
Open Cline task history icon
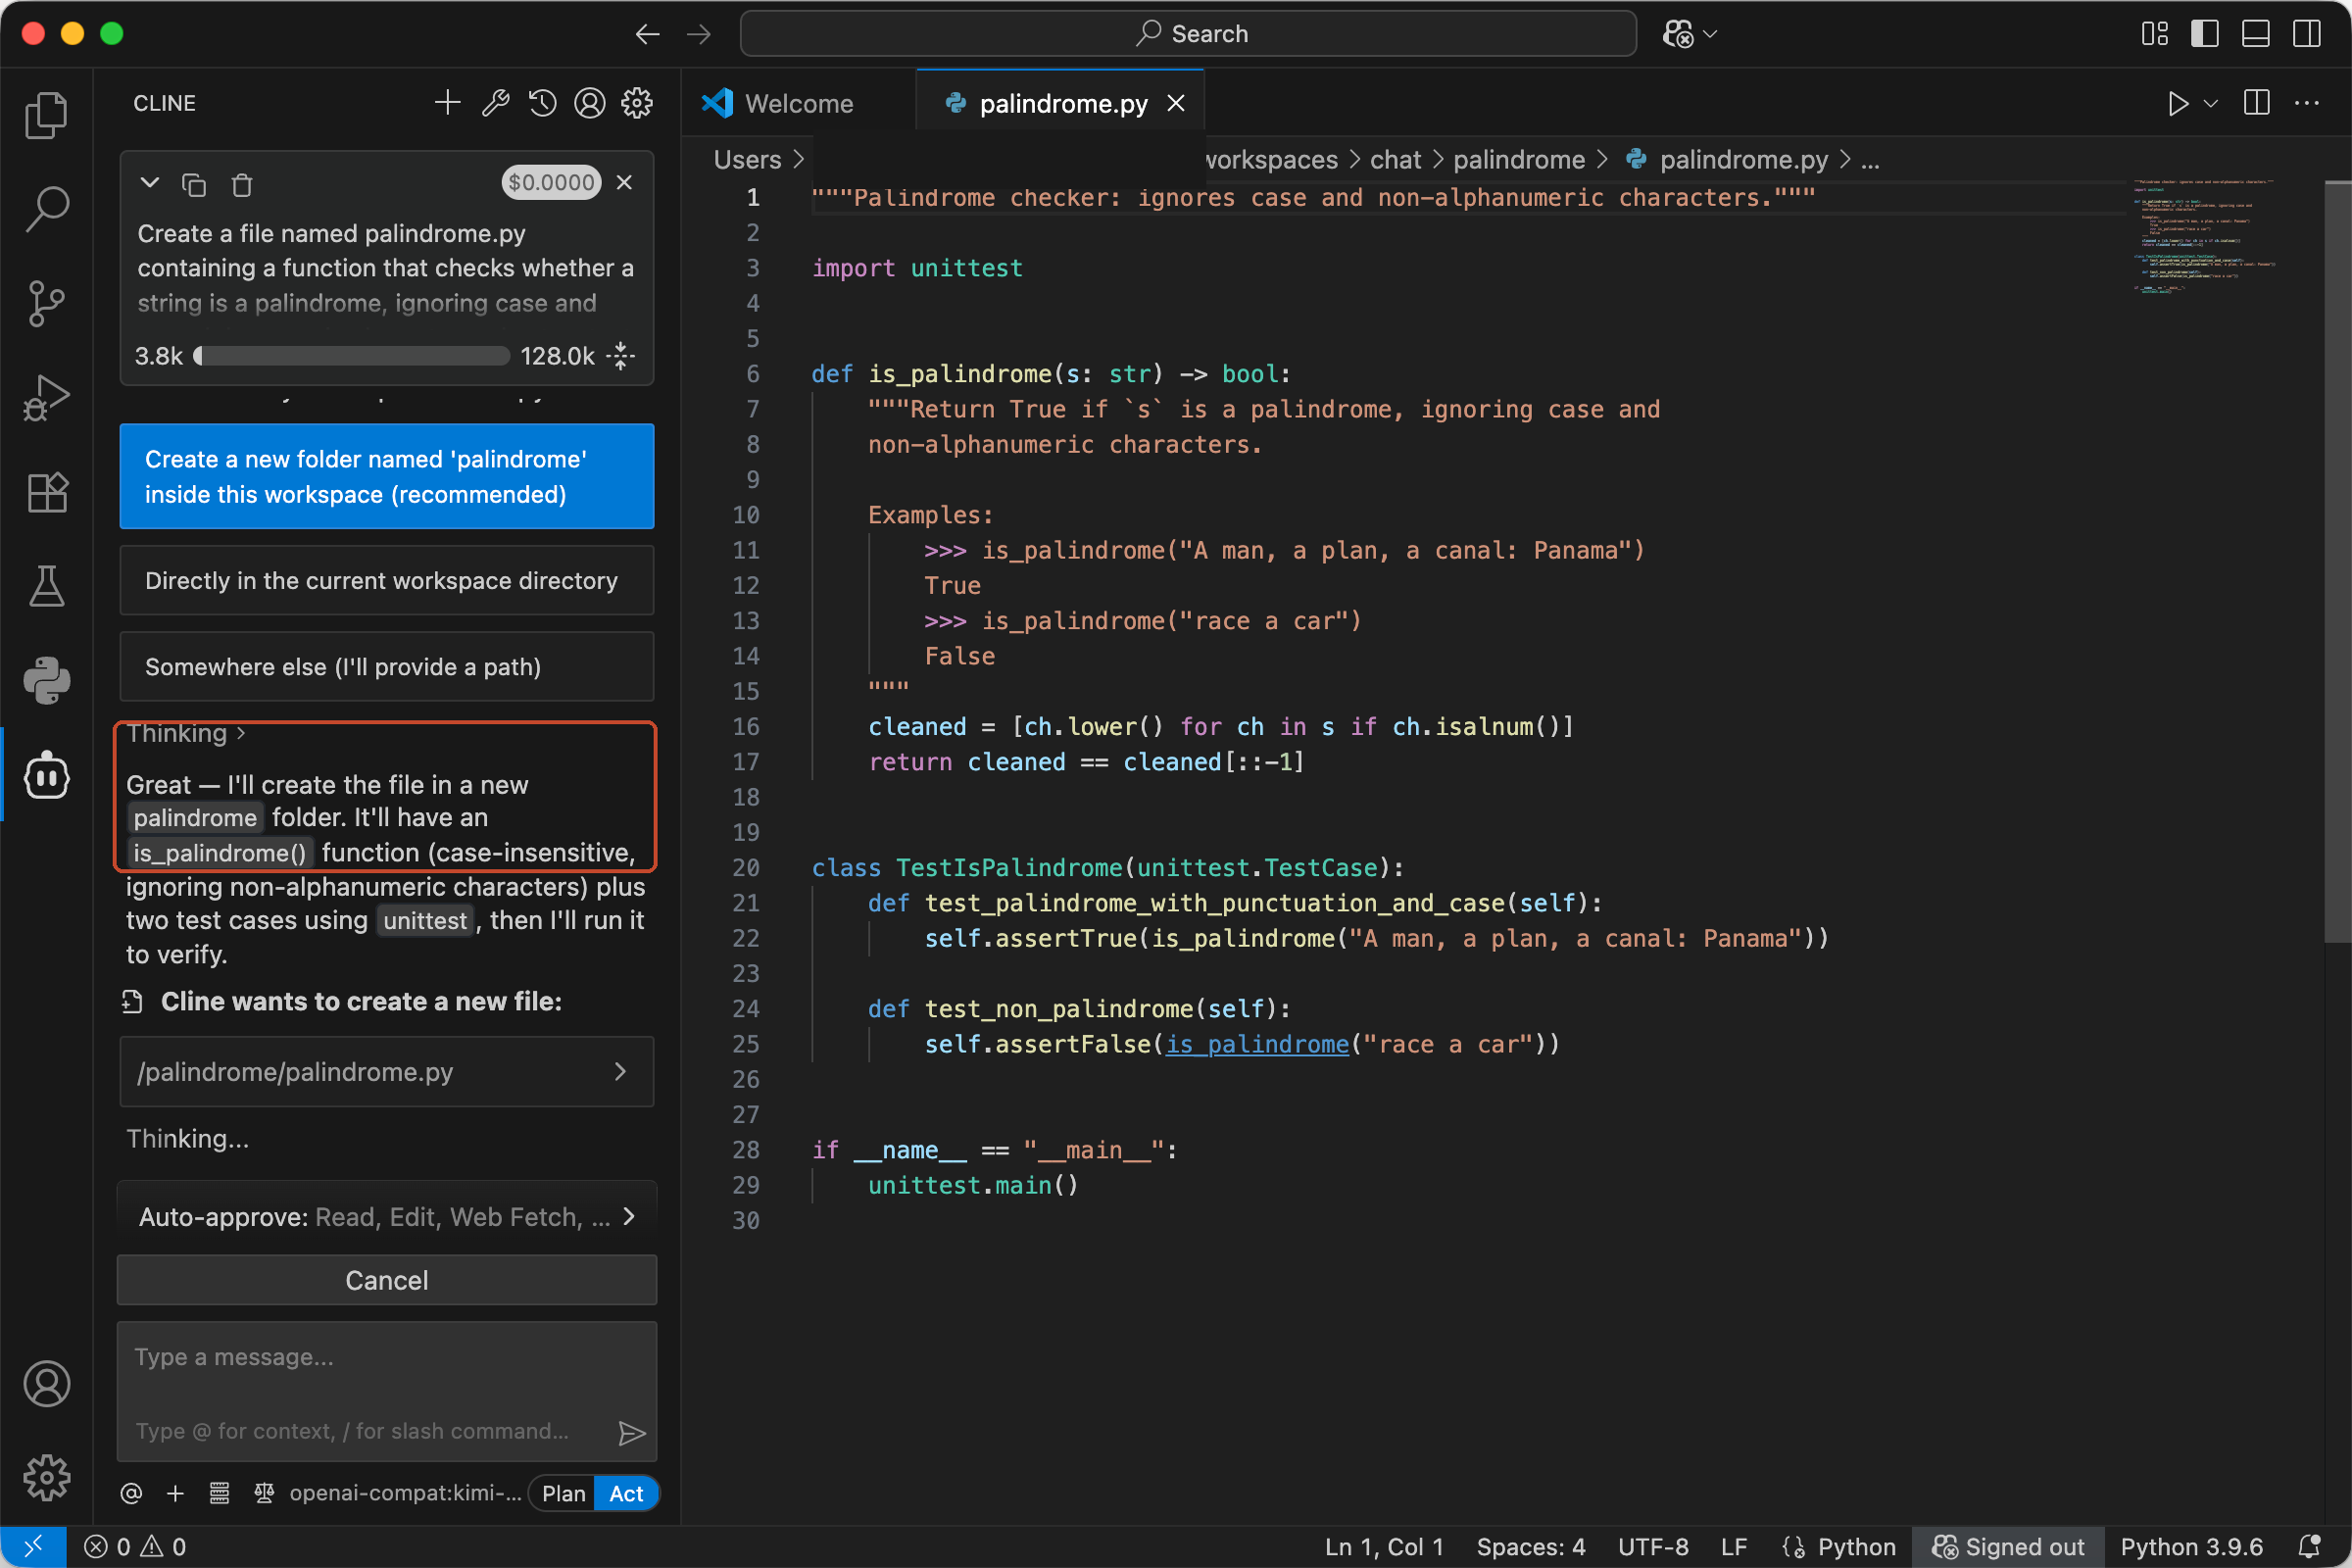pos(542,103)
